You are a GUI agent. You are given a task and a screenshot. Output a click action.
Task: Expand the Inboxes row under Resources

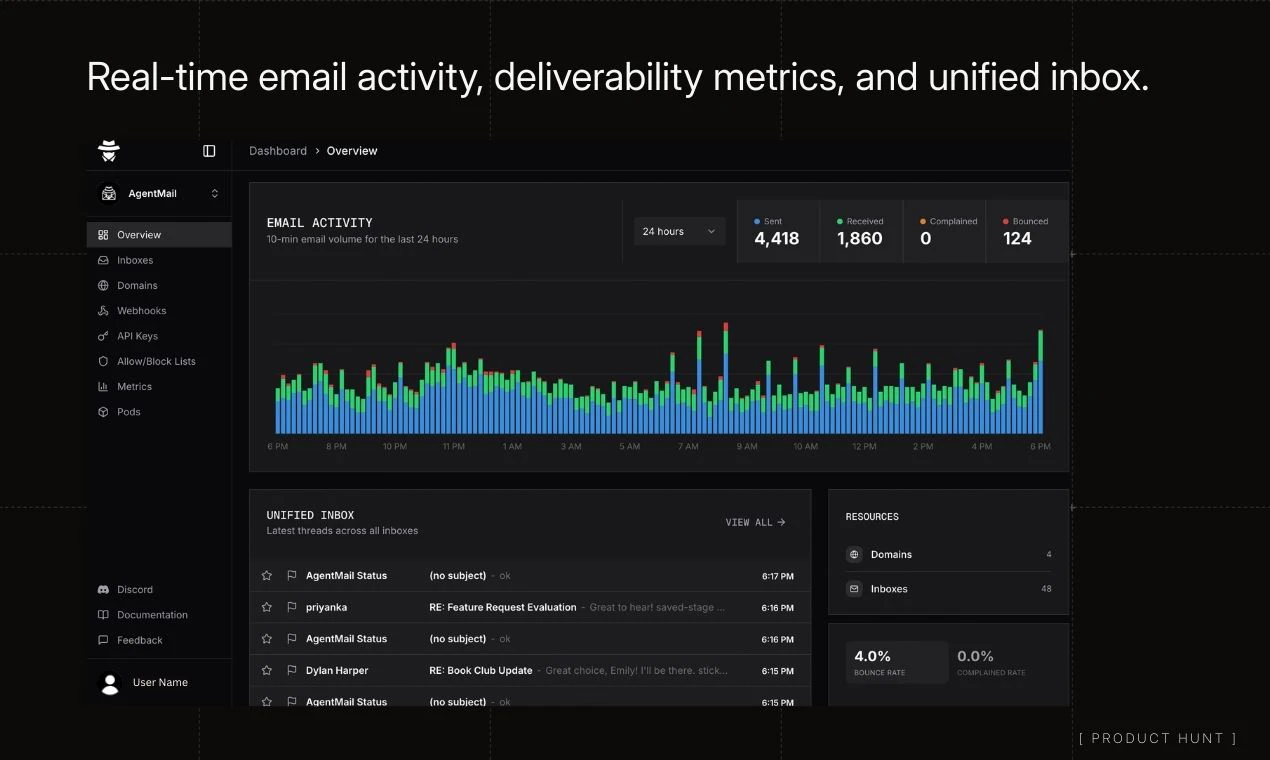pos(946,589)
